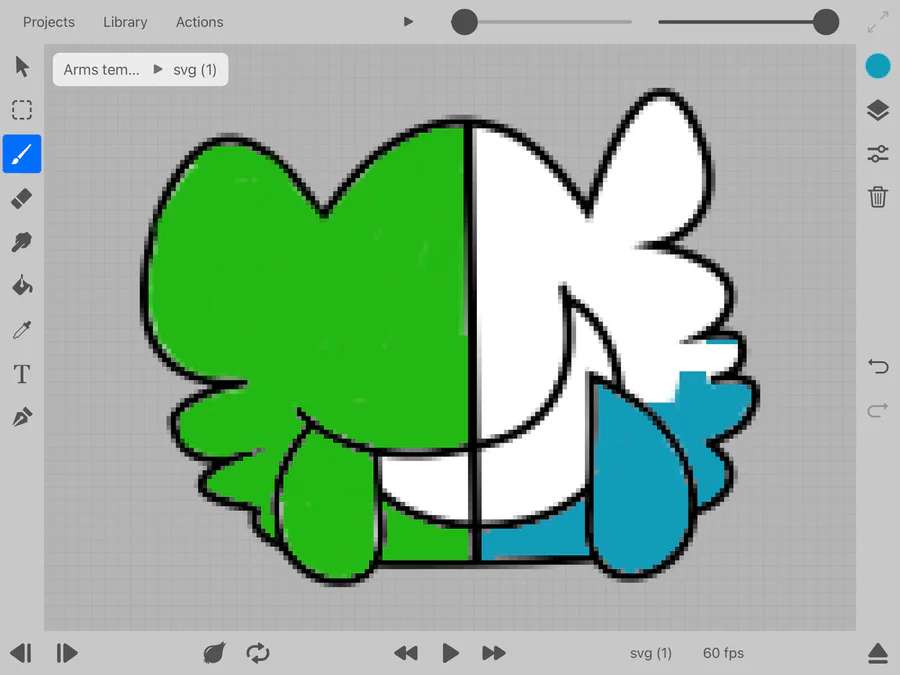Step to the previous frame
Image resolution: width=900 pixels, height=675 pixels.
coord(21,653)
